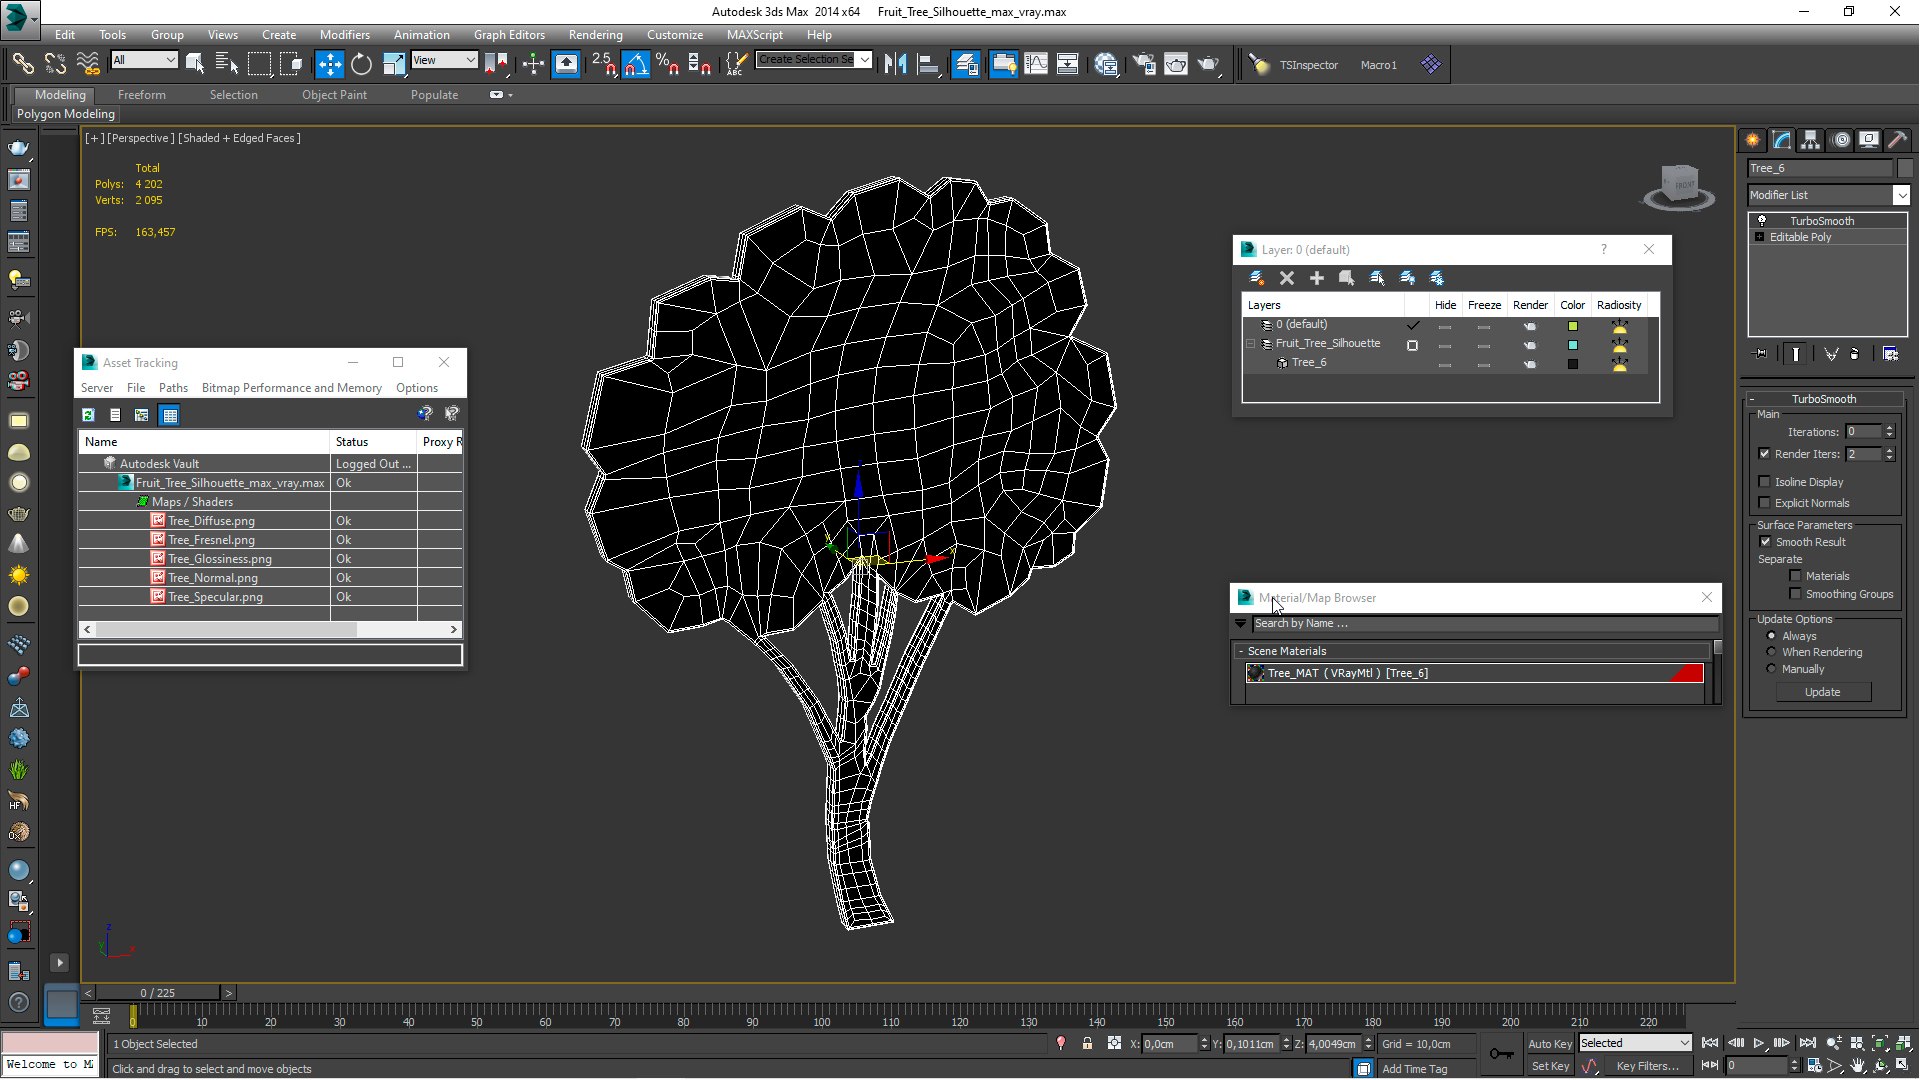The width and height of the screenshot is (1920, 1080).
Task: Switch to the Object Paint ribbon tab
Action: pyautogui.click(x=334, y=95)
